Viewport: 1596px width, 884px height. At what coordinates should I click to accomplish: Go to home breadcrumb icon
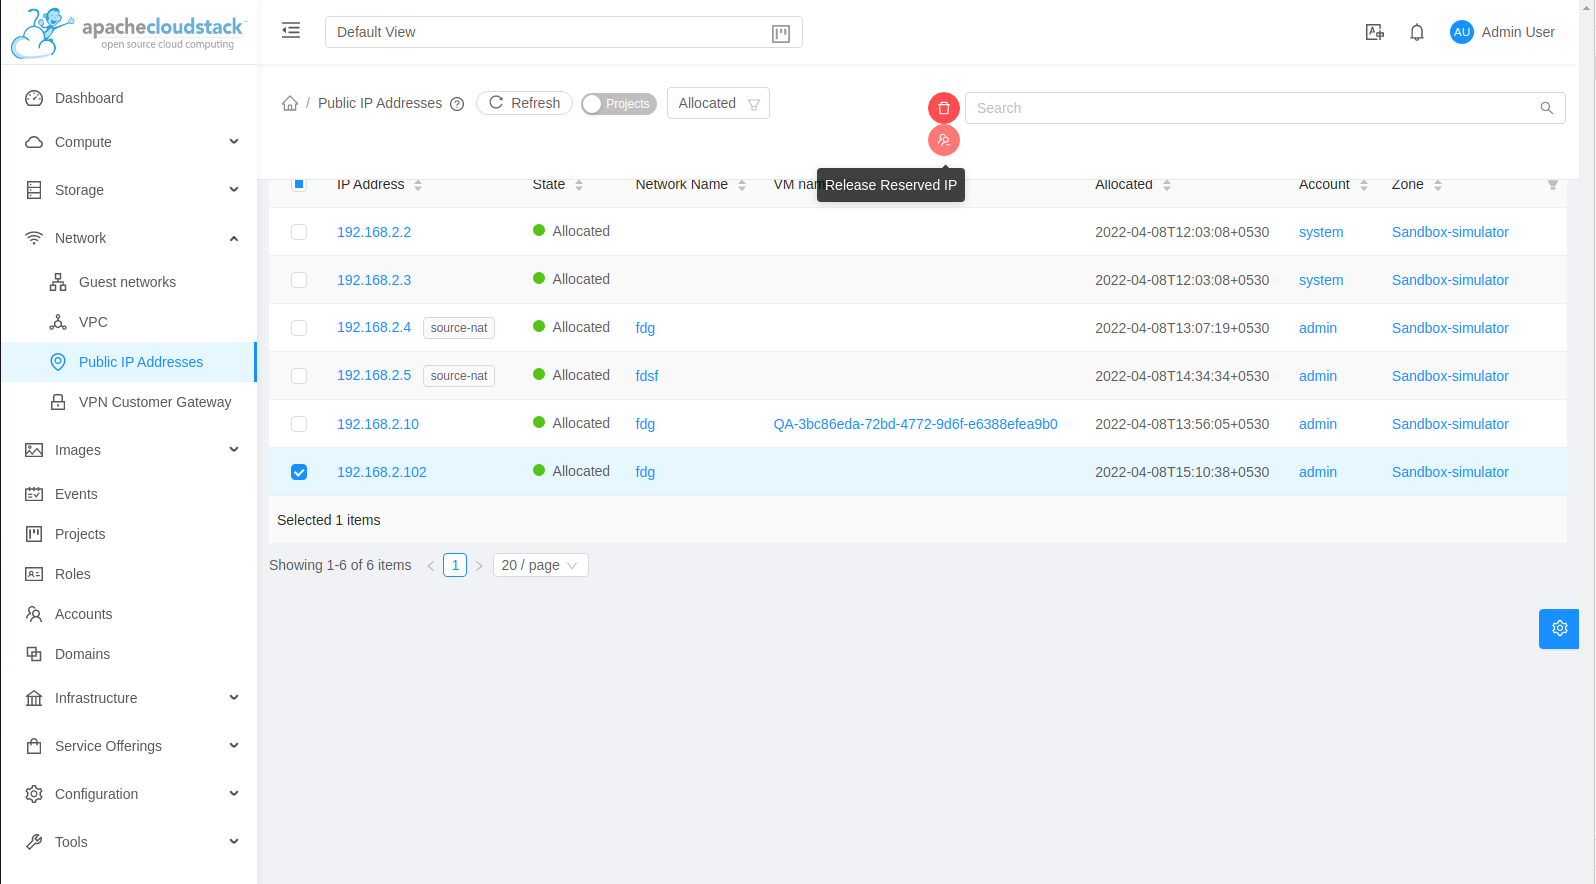(x=290, y=103)
